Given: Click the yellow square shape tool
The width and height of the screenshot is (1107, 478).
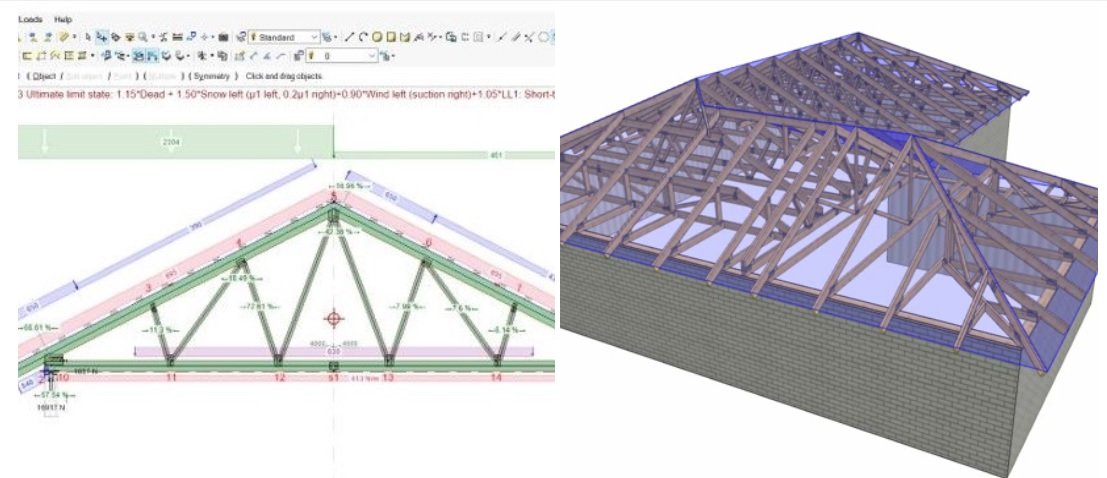Looking at the screenshot, I should click(391, 37).
